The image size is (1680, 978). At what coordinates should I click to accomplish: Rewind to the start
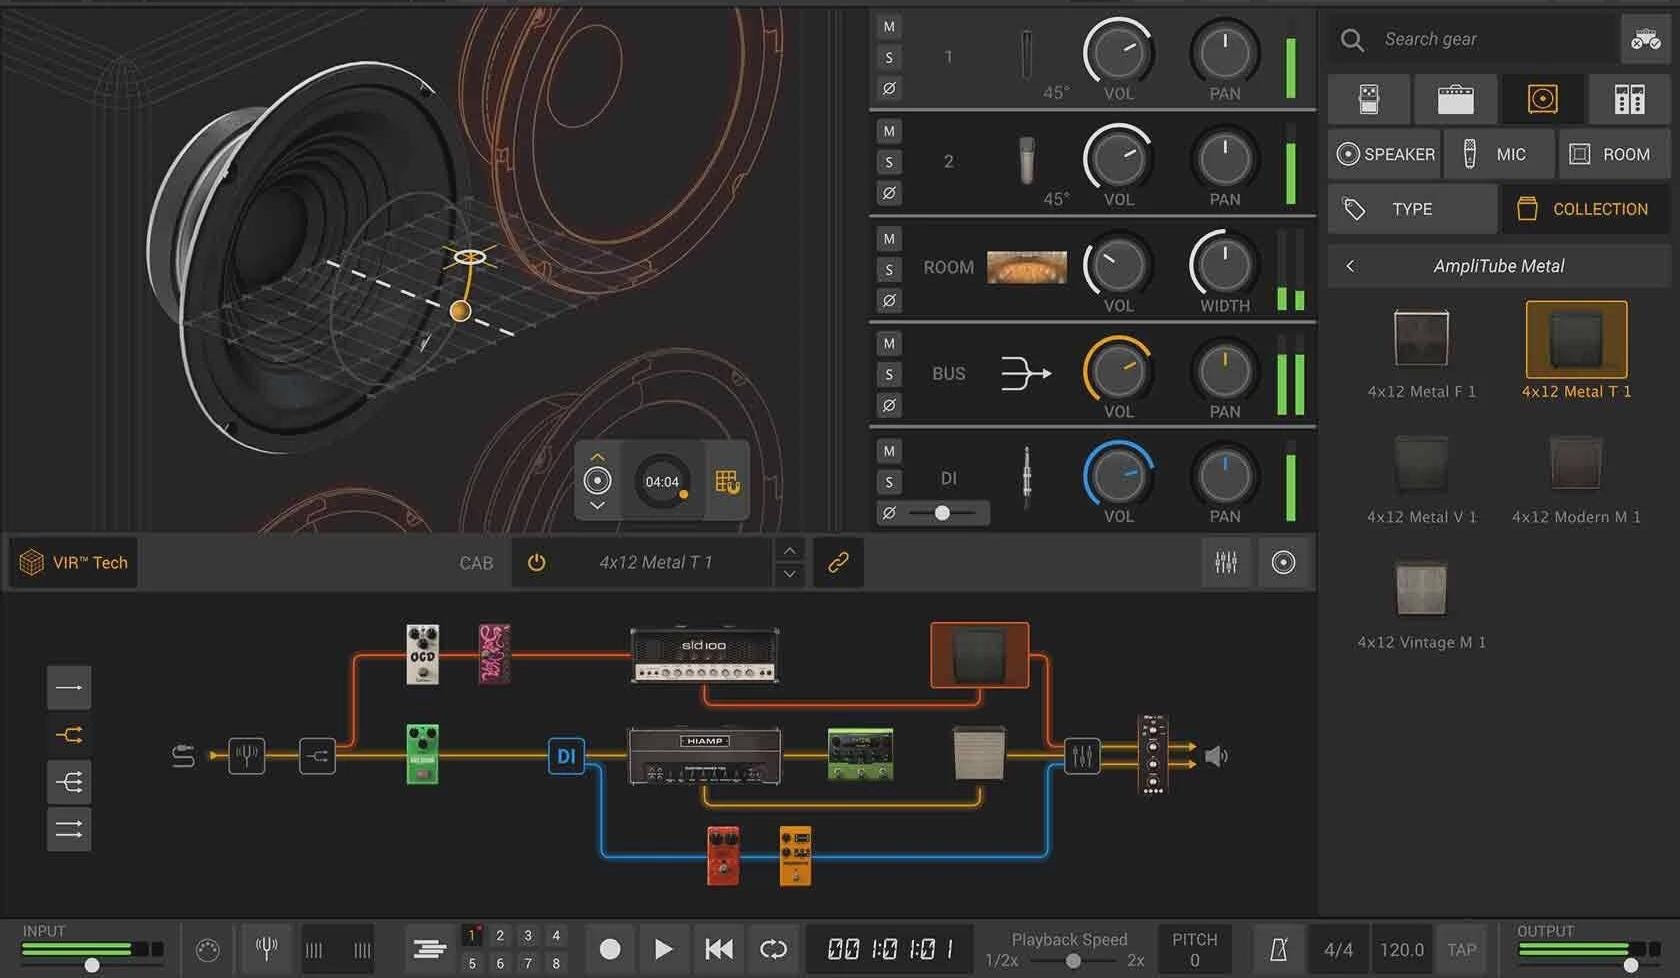718,949
